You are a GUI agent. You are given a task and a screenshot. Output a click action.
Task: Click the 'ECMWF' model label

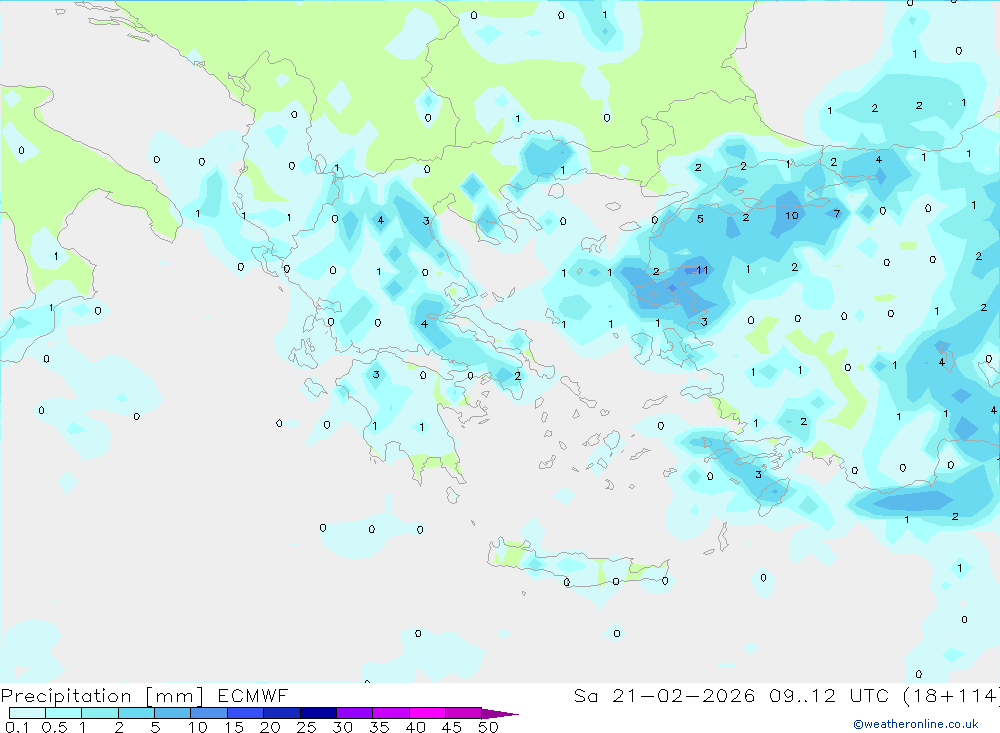point(253,695)
